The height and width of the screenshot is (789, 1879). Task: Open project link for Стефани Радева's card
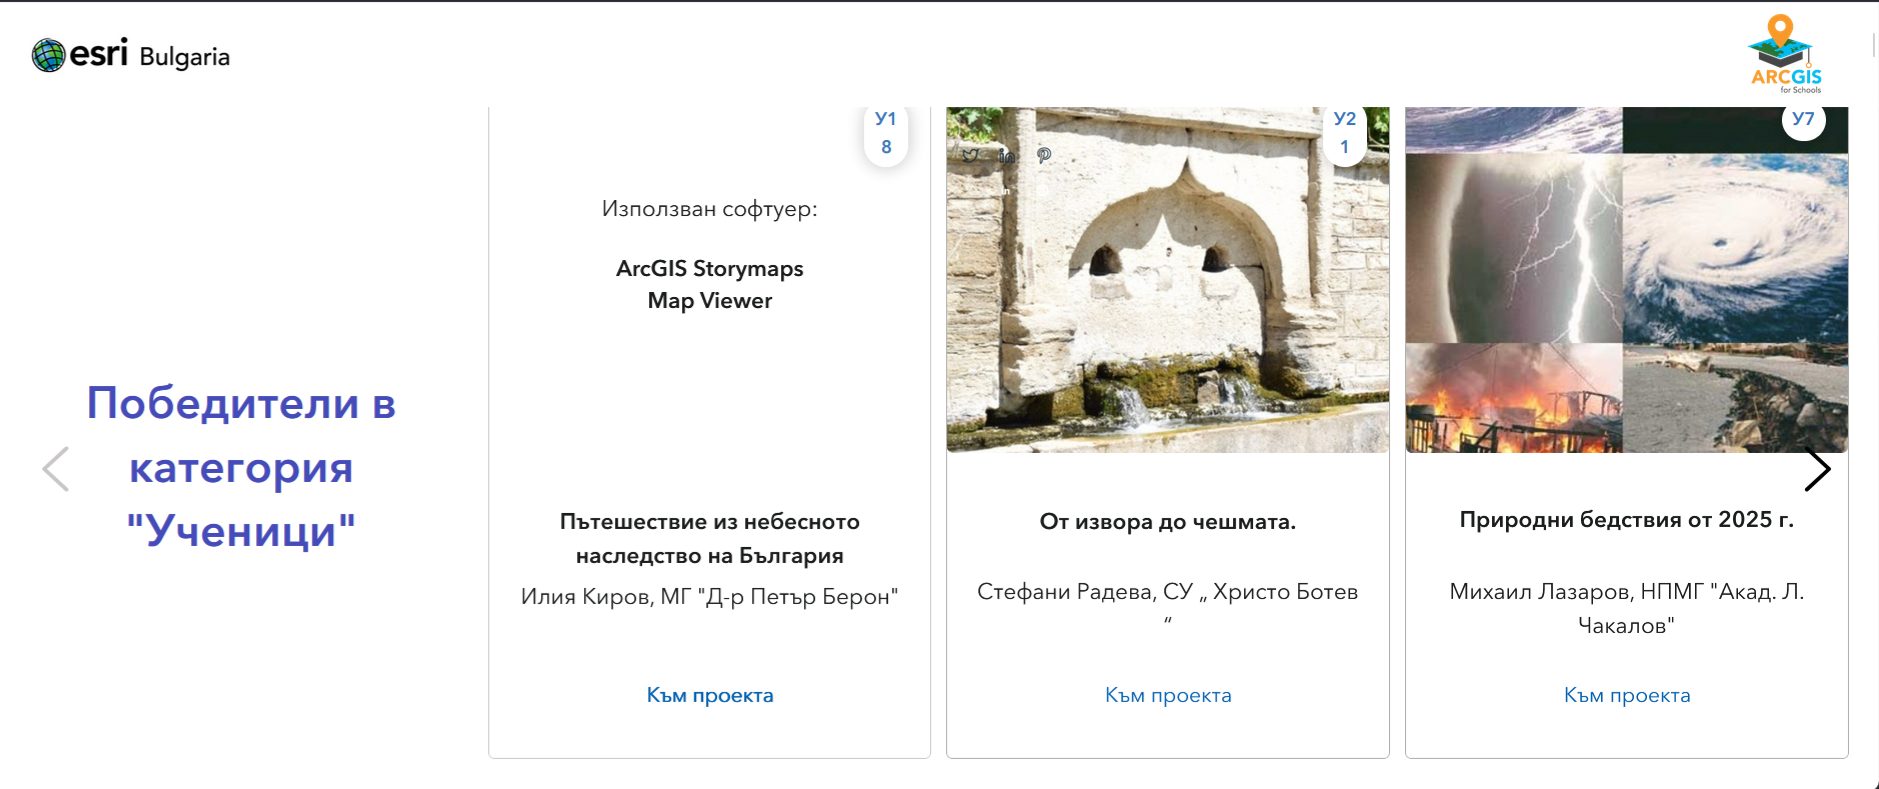pyautogui.click(x=1167, y=695)
